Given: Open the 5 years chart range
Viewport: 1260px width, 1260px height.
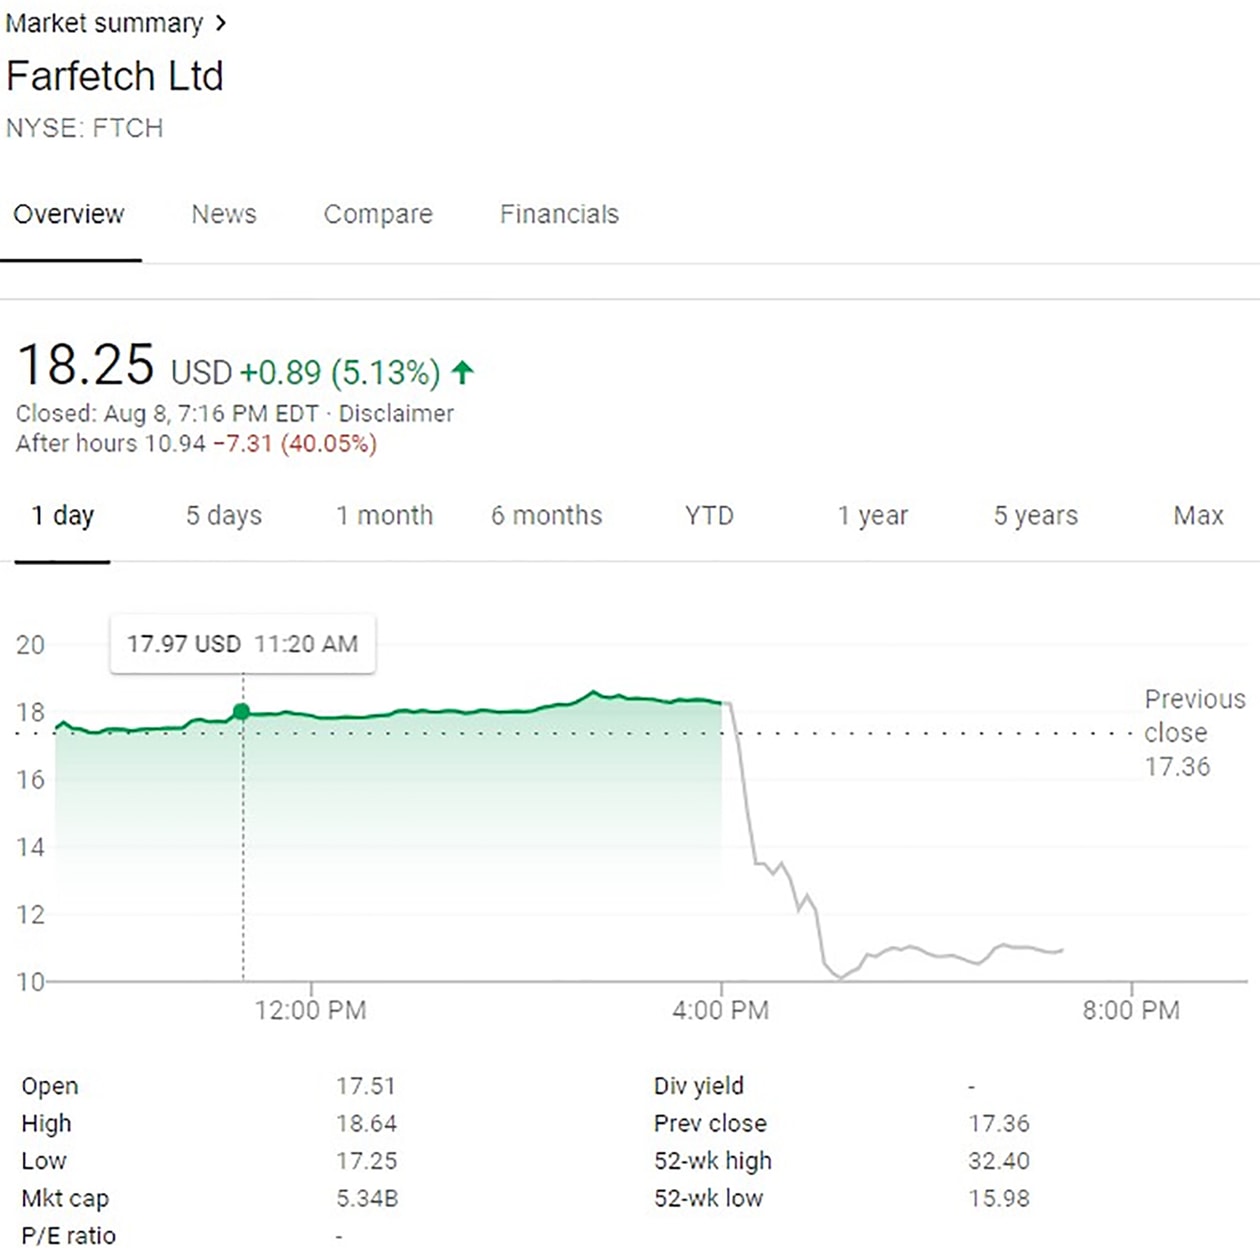Looking at the screenshot, I should pyautogui.click(x=1034, y=516).
